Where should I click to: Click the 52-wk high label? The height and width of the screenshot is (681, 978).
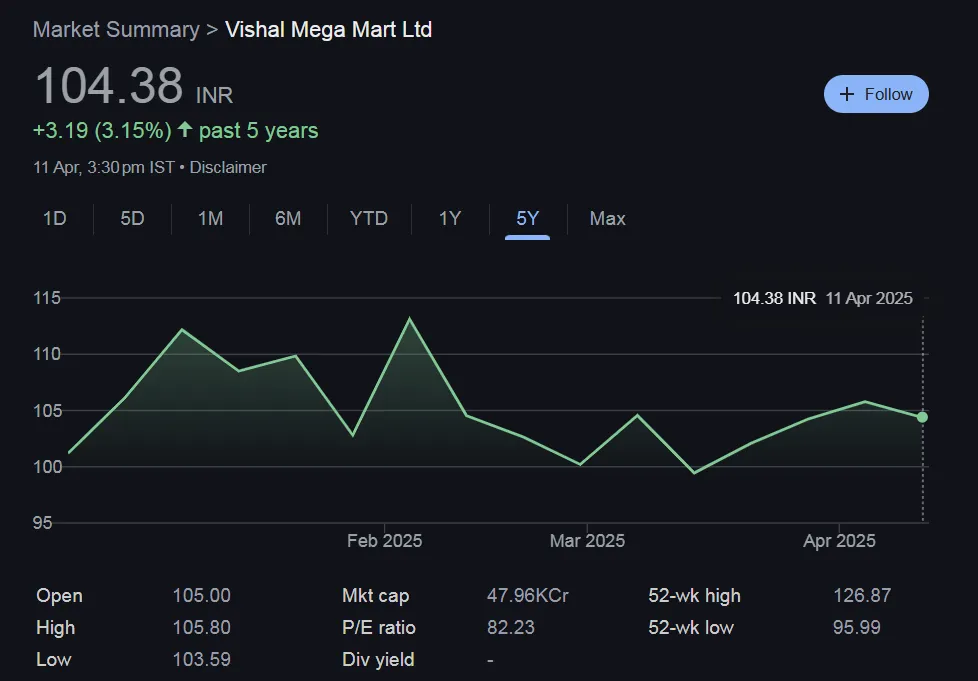tap(694, 596)
